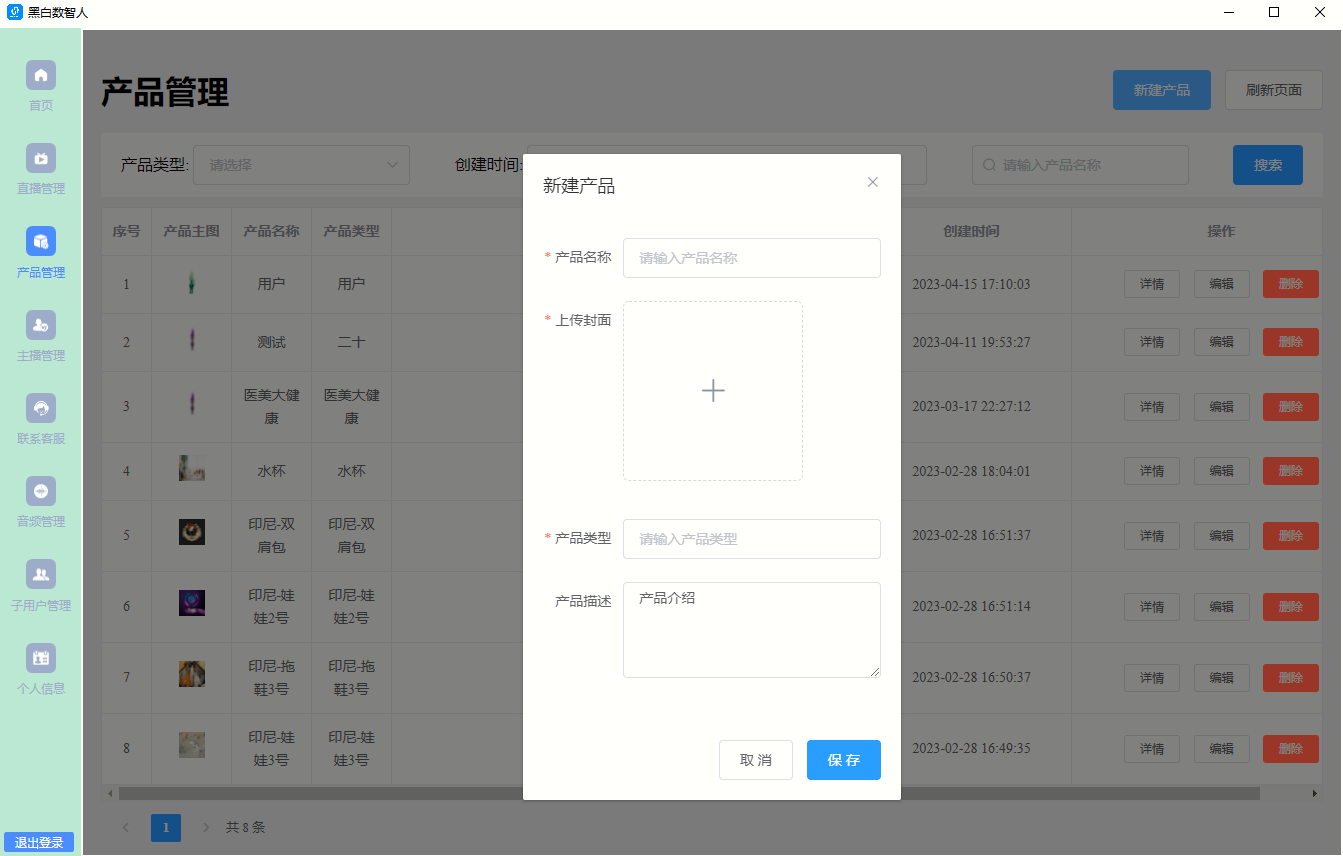Open 详情 for the 2023-04-11 row

coord(1152,342)
